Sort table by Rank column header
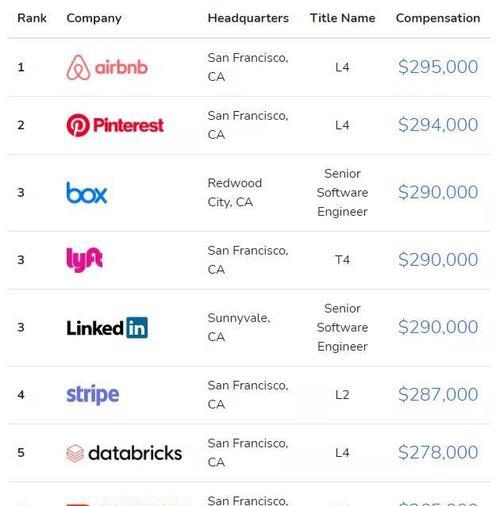The height and width of the screenshot is (506, 500). [32, 18]
